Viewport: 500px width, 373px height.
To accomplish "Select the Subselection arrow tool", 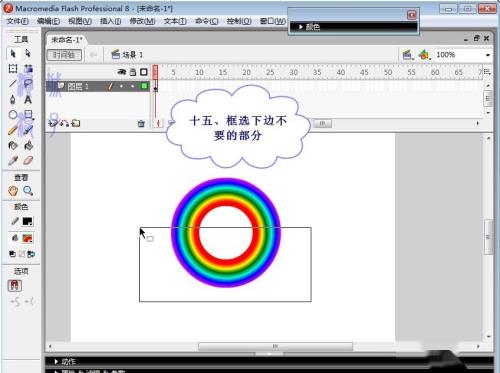I will (x=28, y=53).
